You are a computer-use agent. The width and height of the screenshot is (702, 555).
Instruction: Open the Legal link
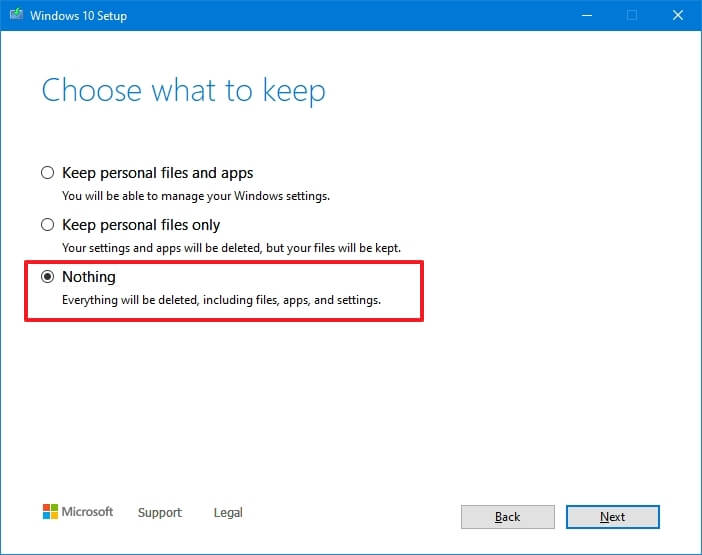228,513
